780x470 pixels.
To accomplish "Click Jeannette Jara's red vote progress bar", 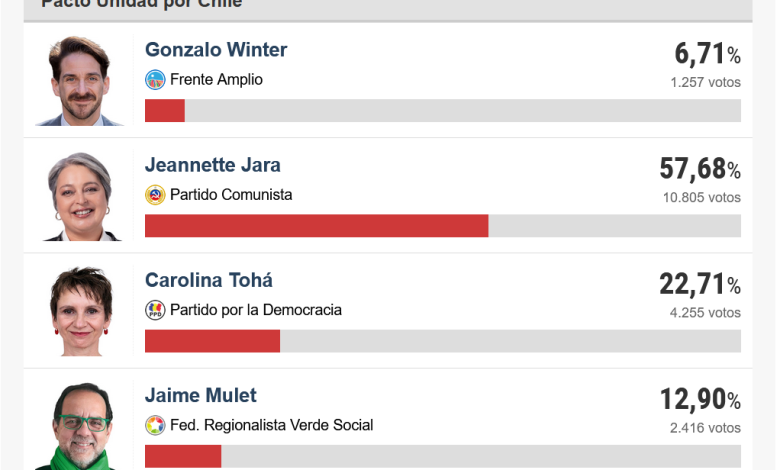I will tap(316, 226).
